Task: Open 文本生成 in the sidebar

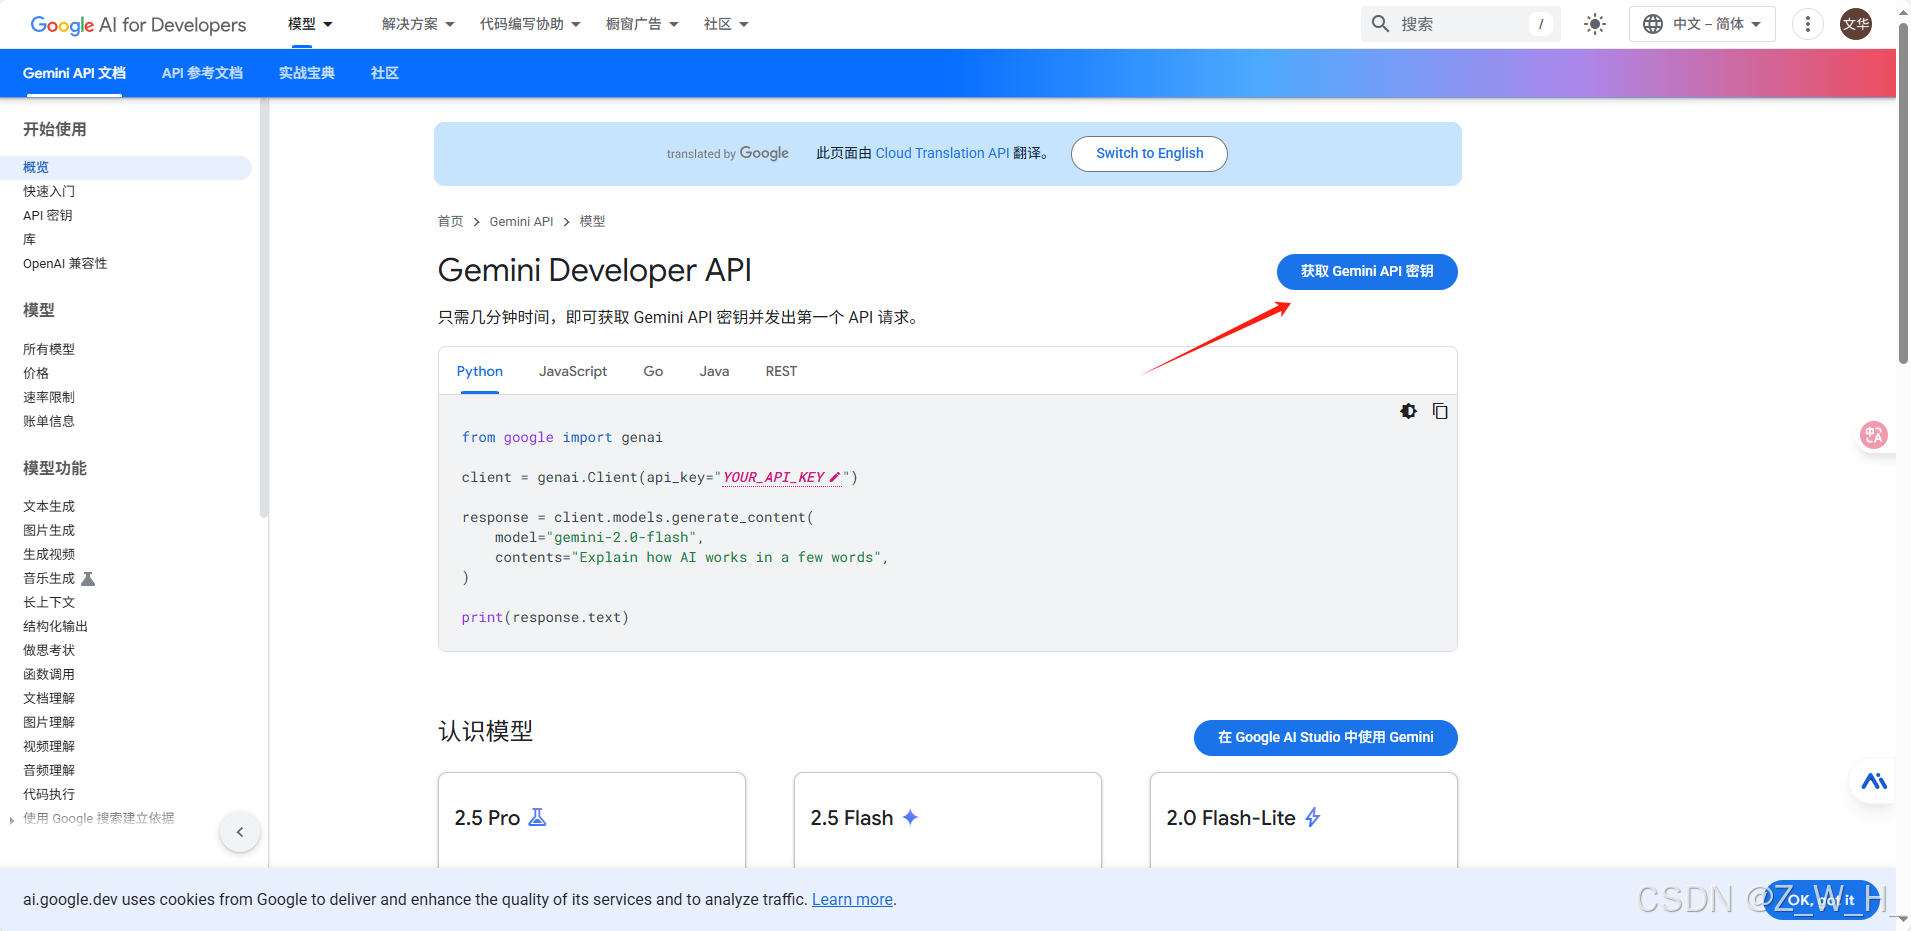Action: coord(49,506)
